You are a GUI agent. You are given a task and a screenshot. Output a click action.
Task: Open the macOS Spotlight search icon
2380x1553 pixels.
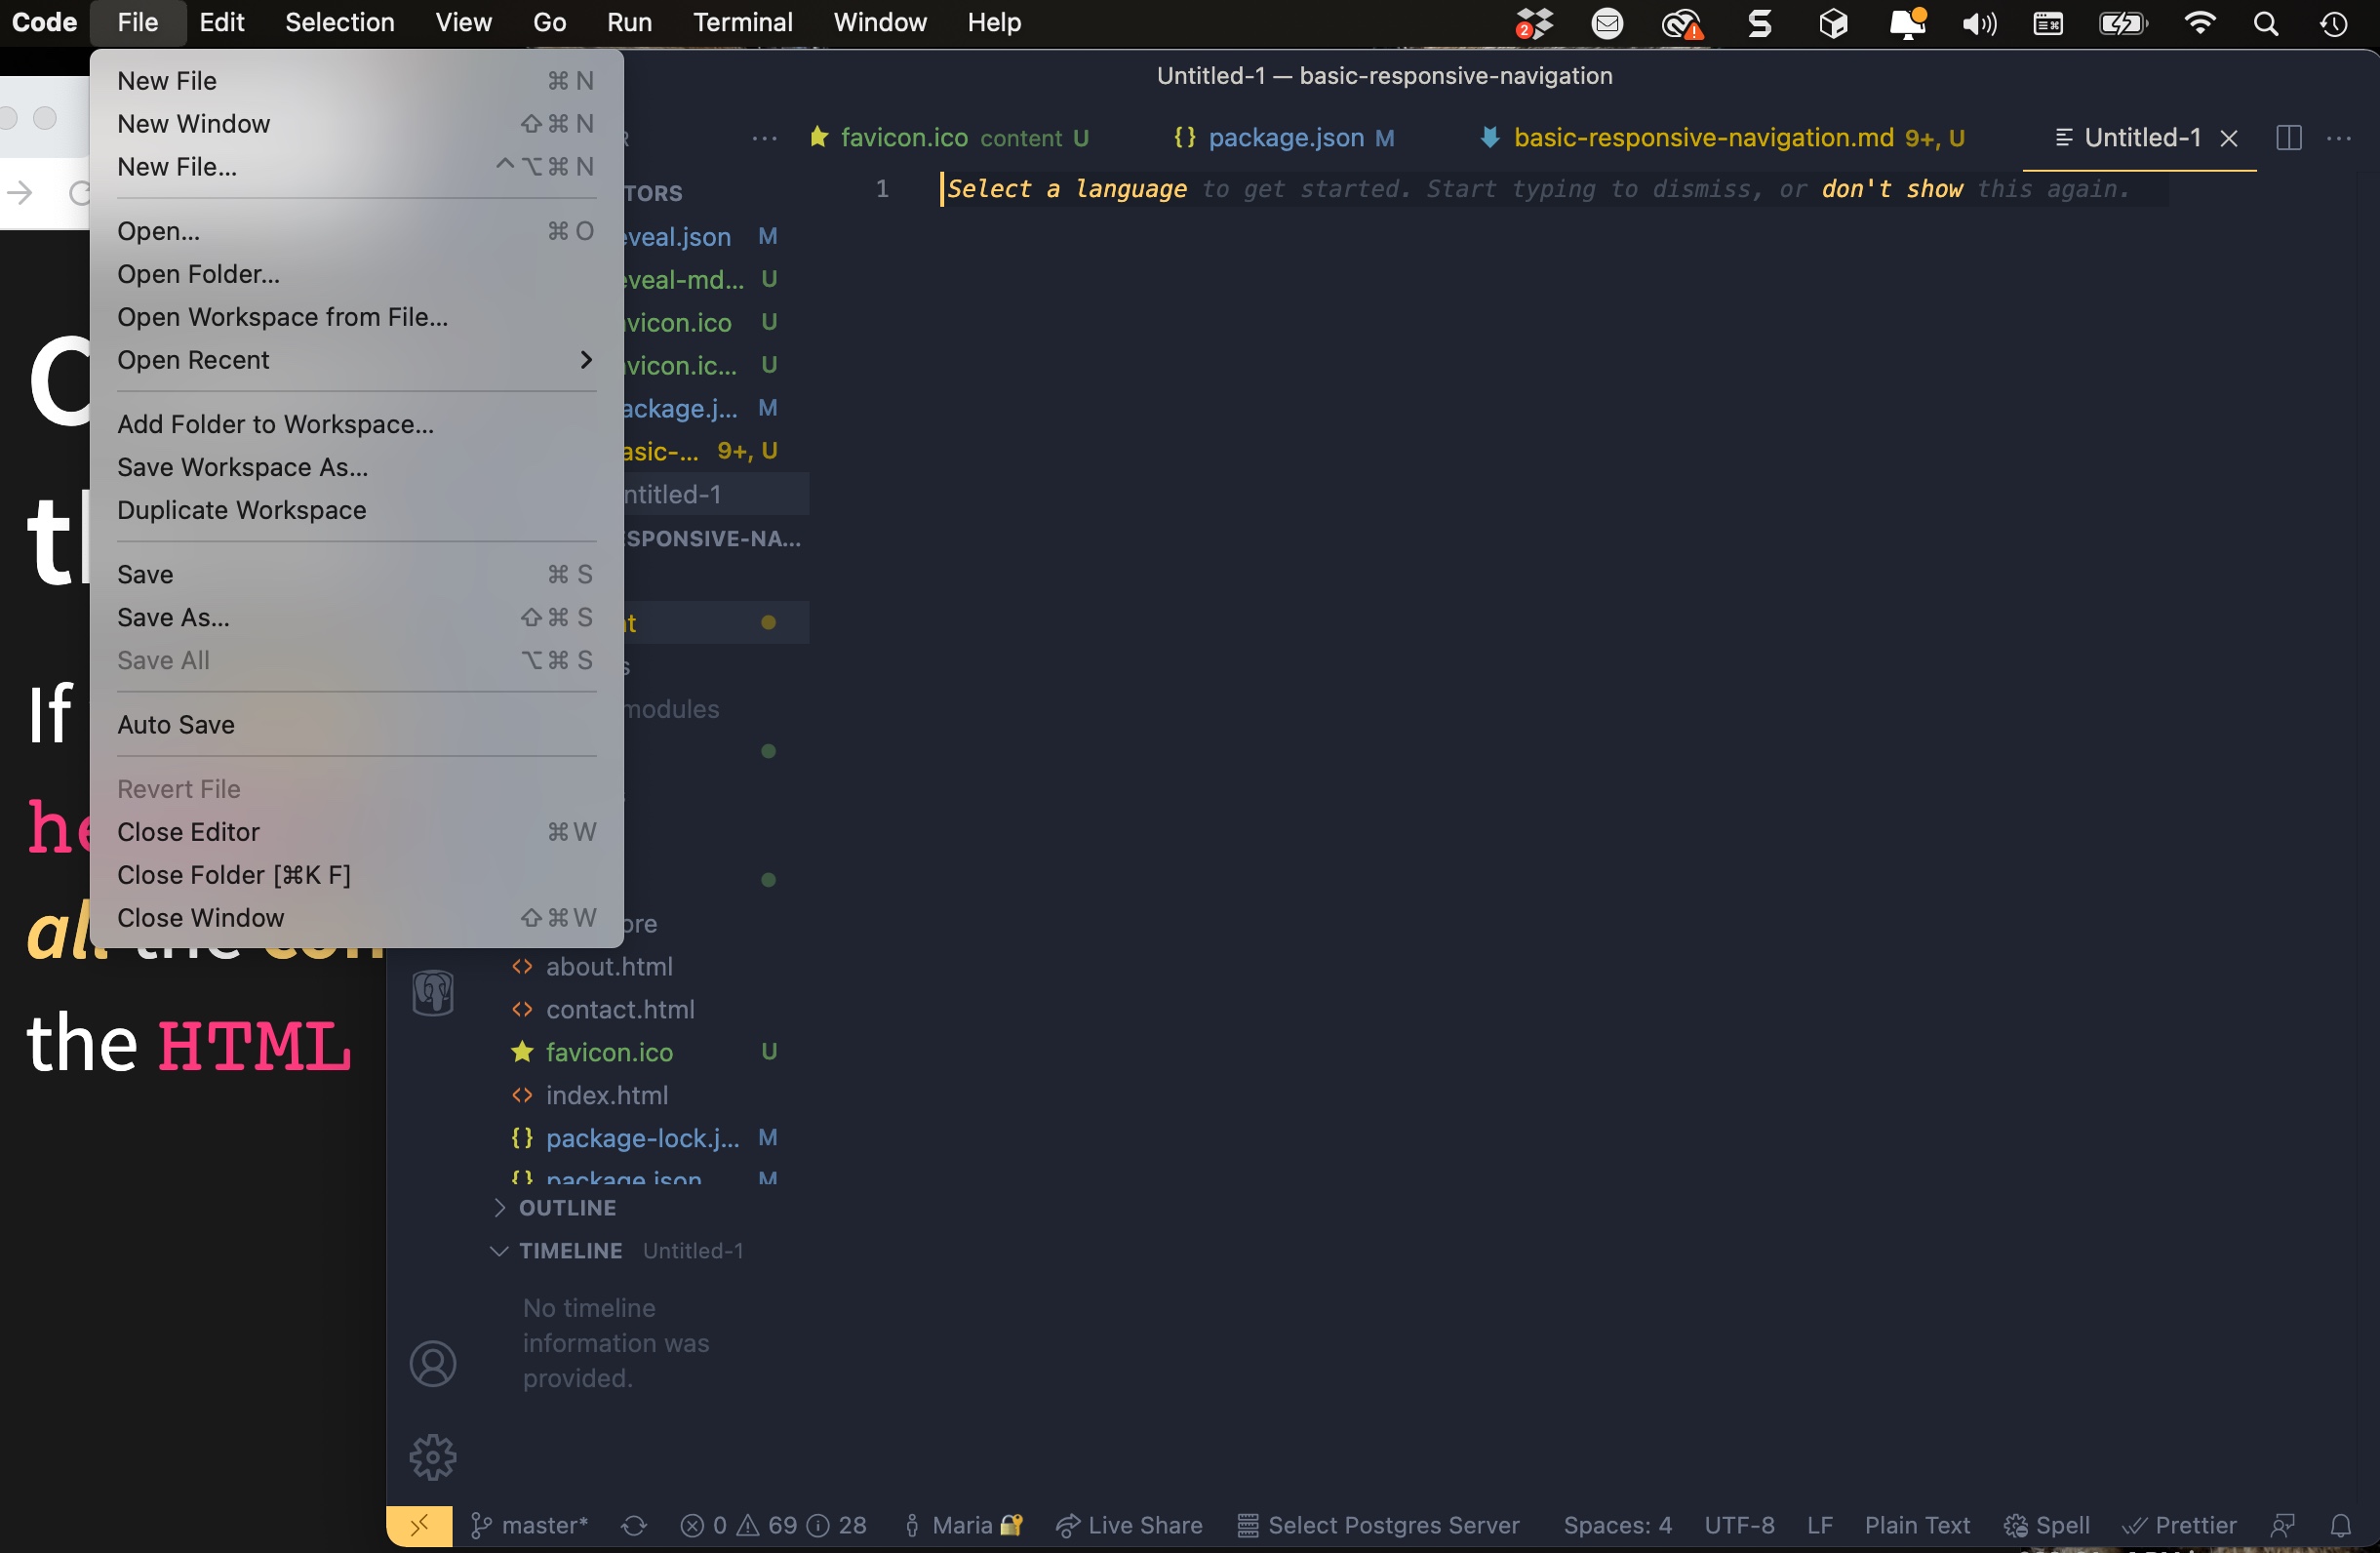(x=2266, y=23)
